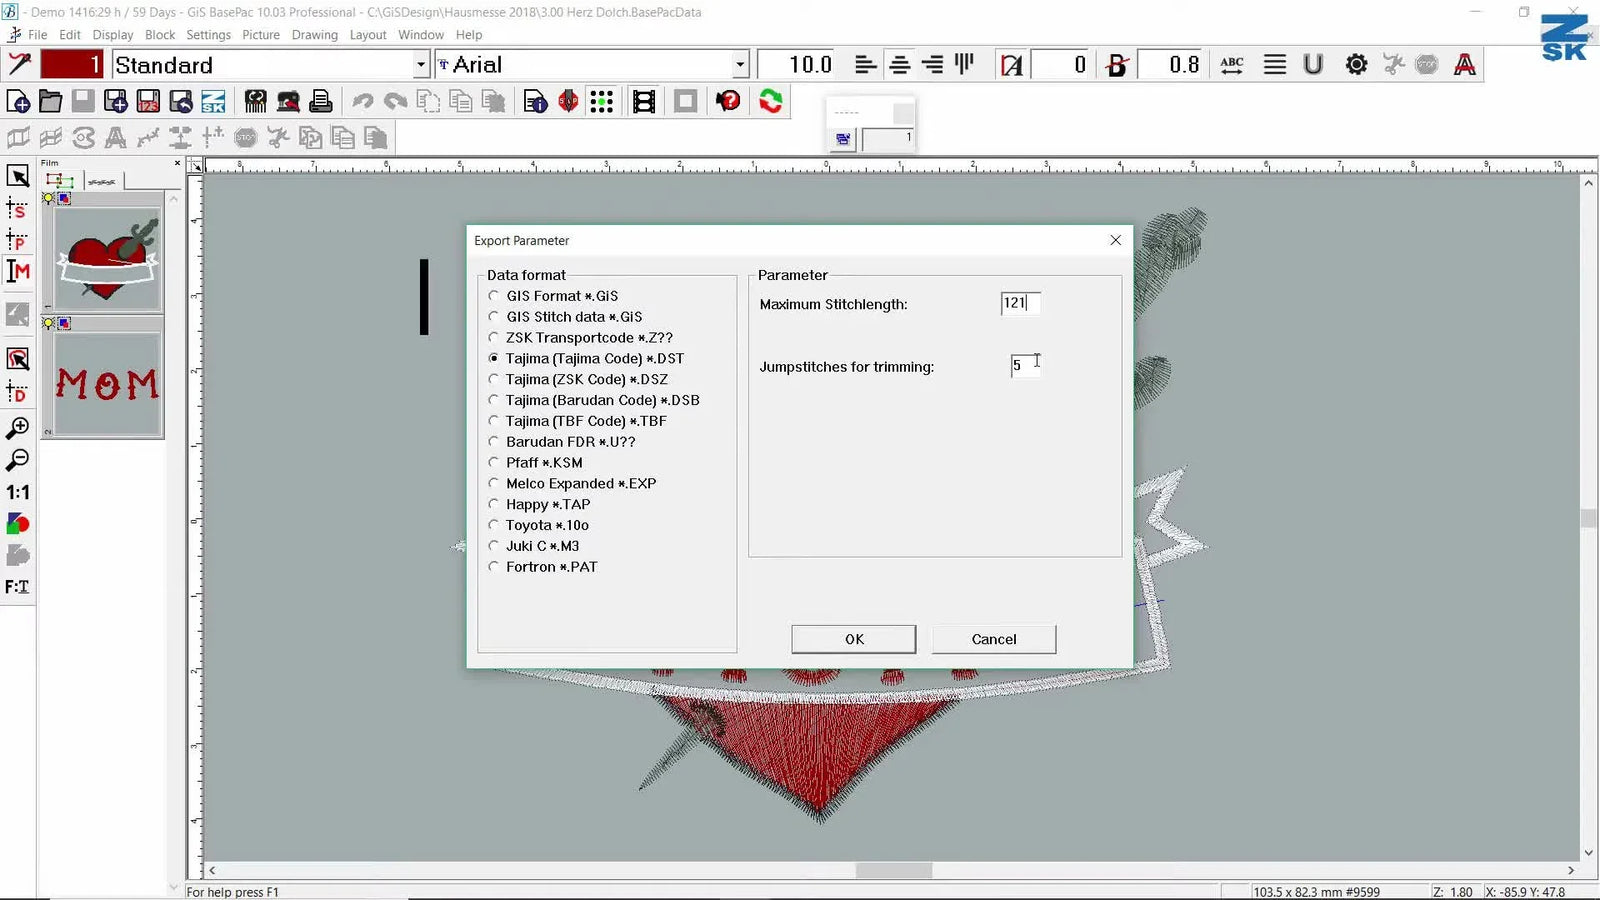
Task: Expand the Standard style dropdown
Action: 421,65
